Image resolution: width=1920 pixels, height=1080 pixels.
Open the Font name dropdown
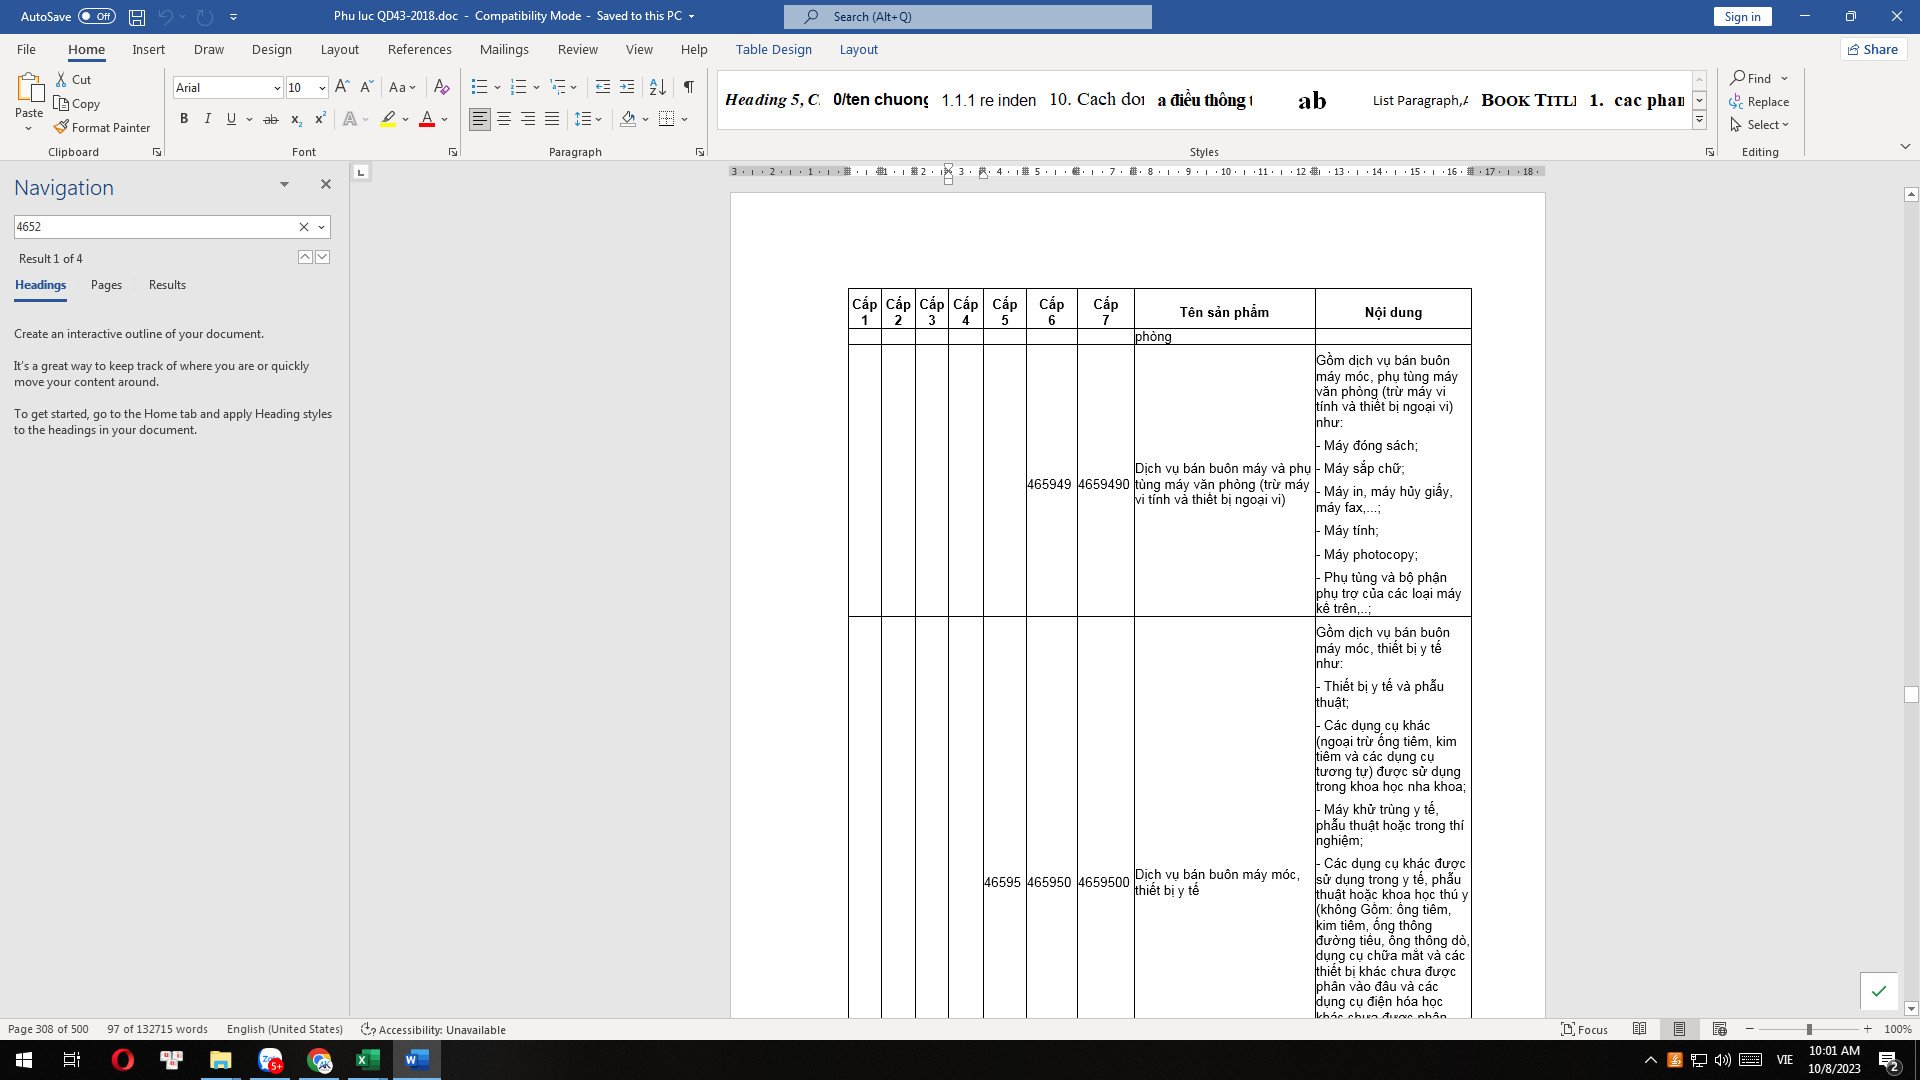277,88
